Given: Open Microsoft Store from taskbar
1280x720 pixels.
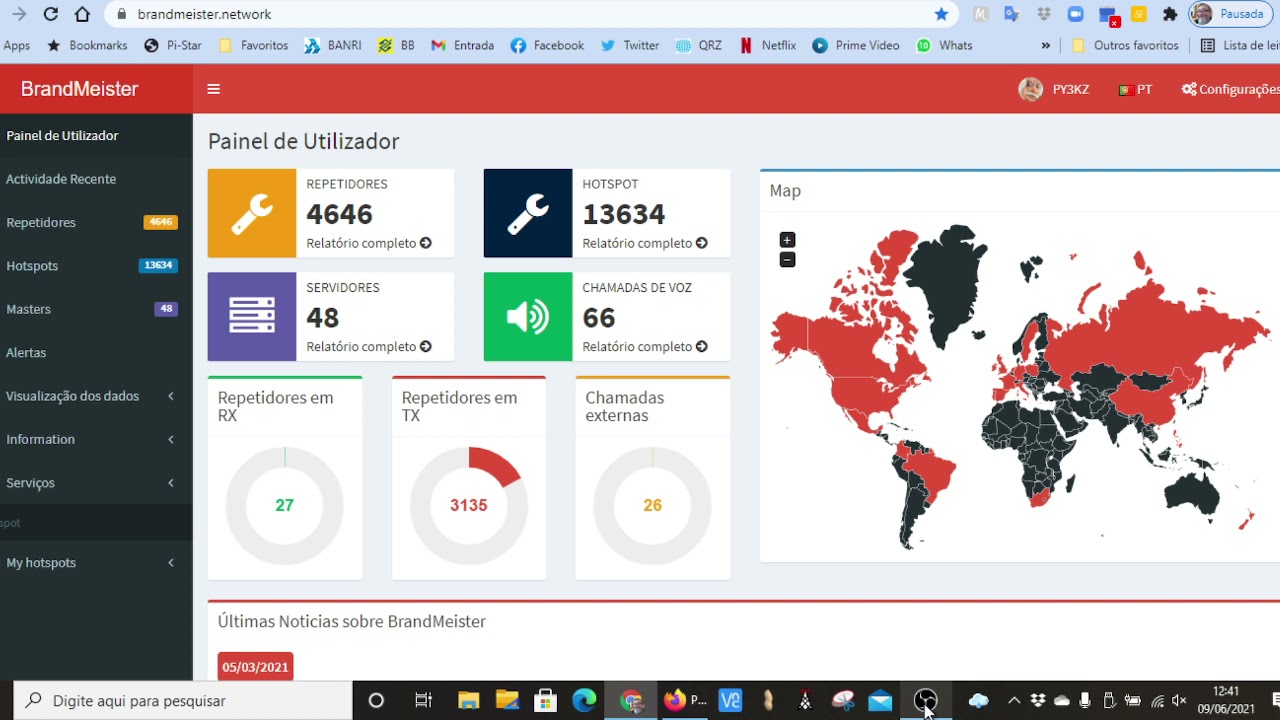Looking at the screenshot, I should 545,700.
